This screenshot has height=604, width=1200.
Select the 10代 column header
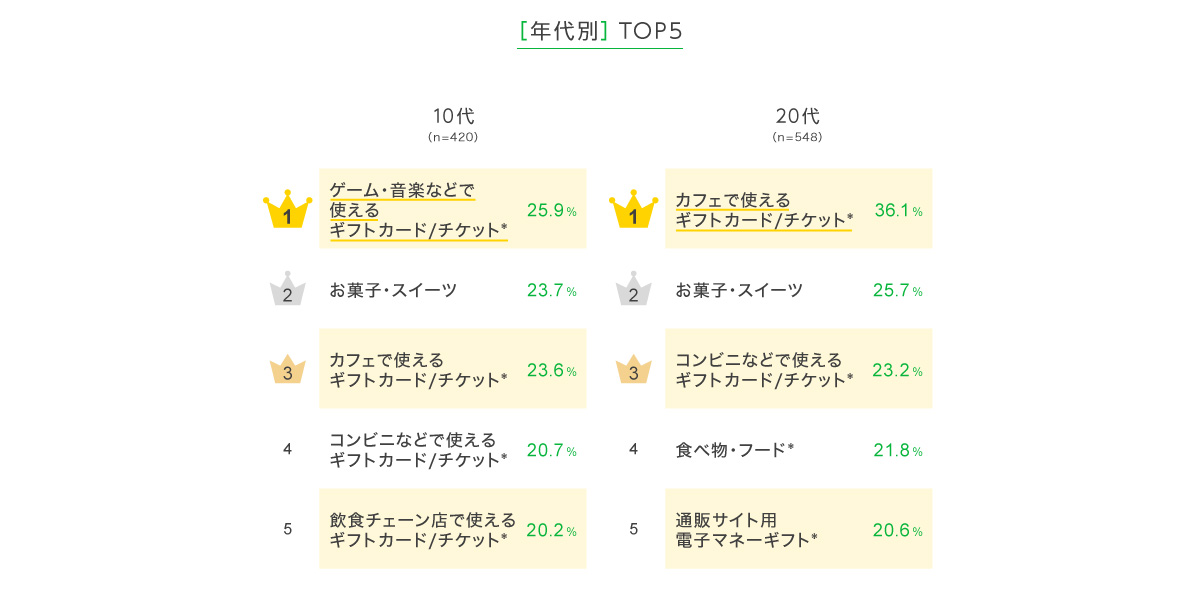click(x=453, y=116)
